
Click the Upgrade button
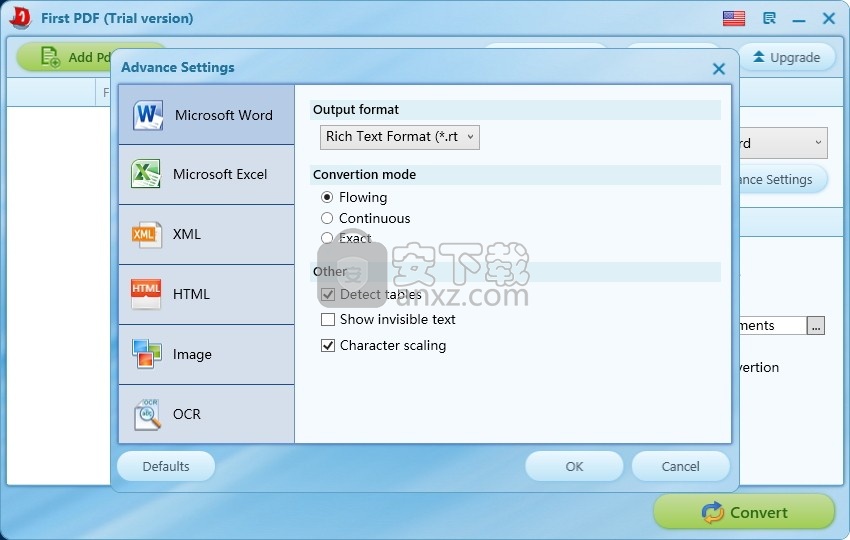[787, 57]
